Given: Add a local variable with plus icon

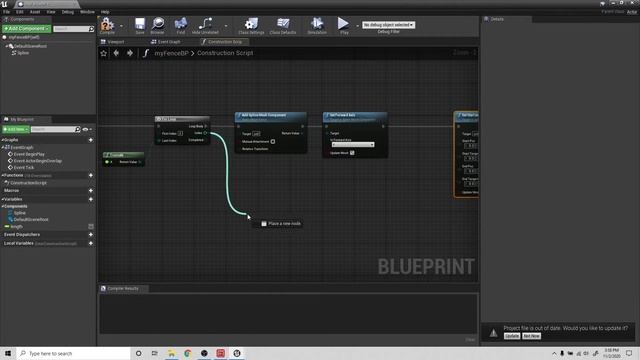Looking at the screenshot, I should 91,243.
